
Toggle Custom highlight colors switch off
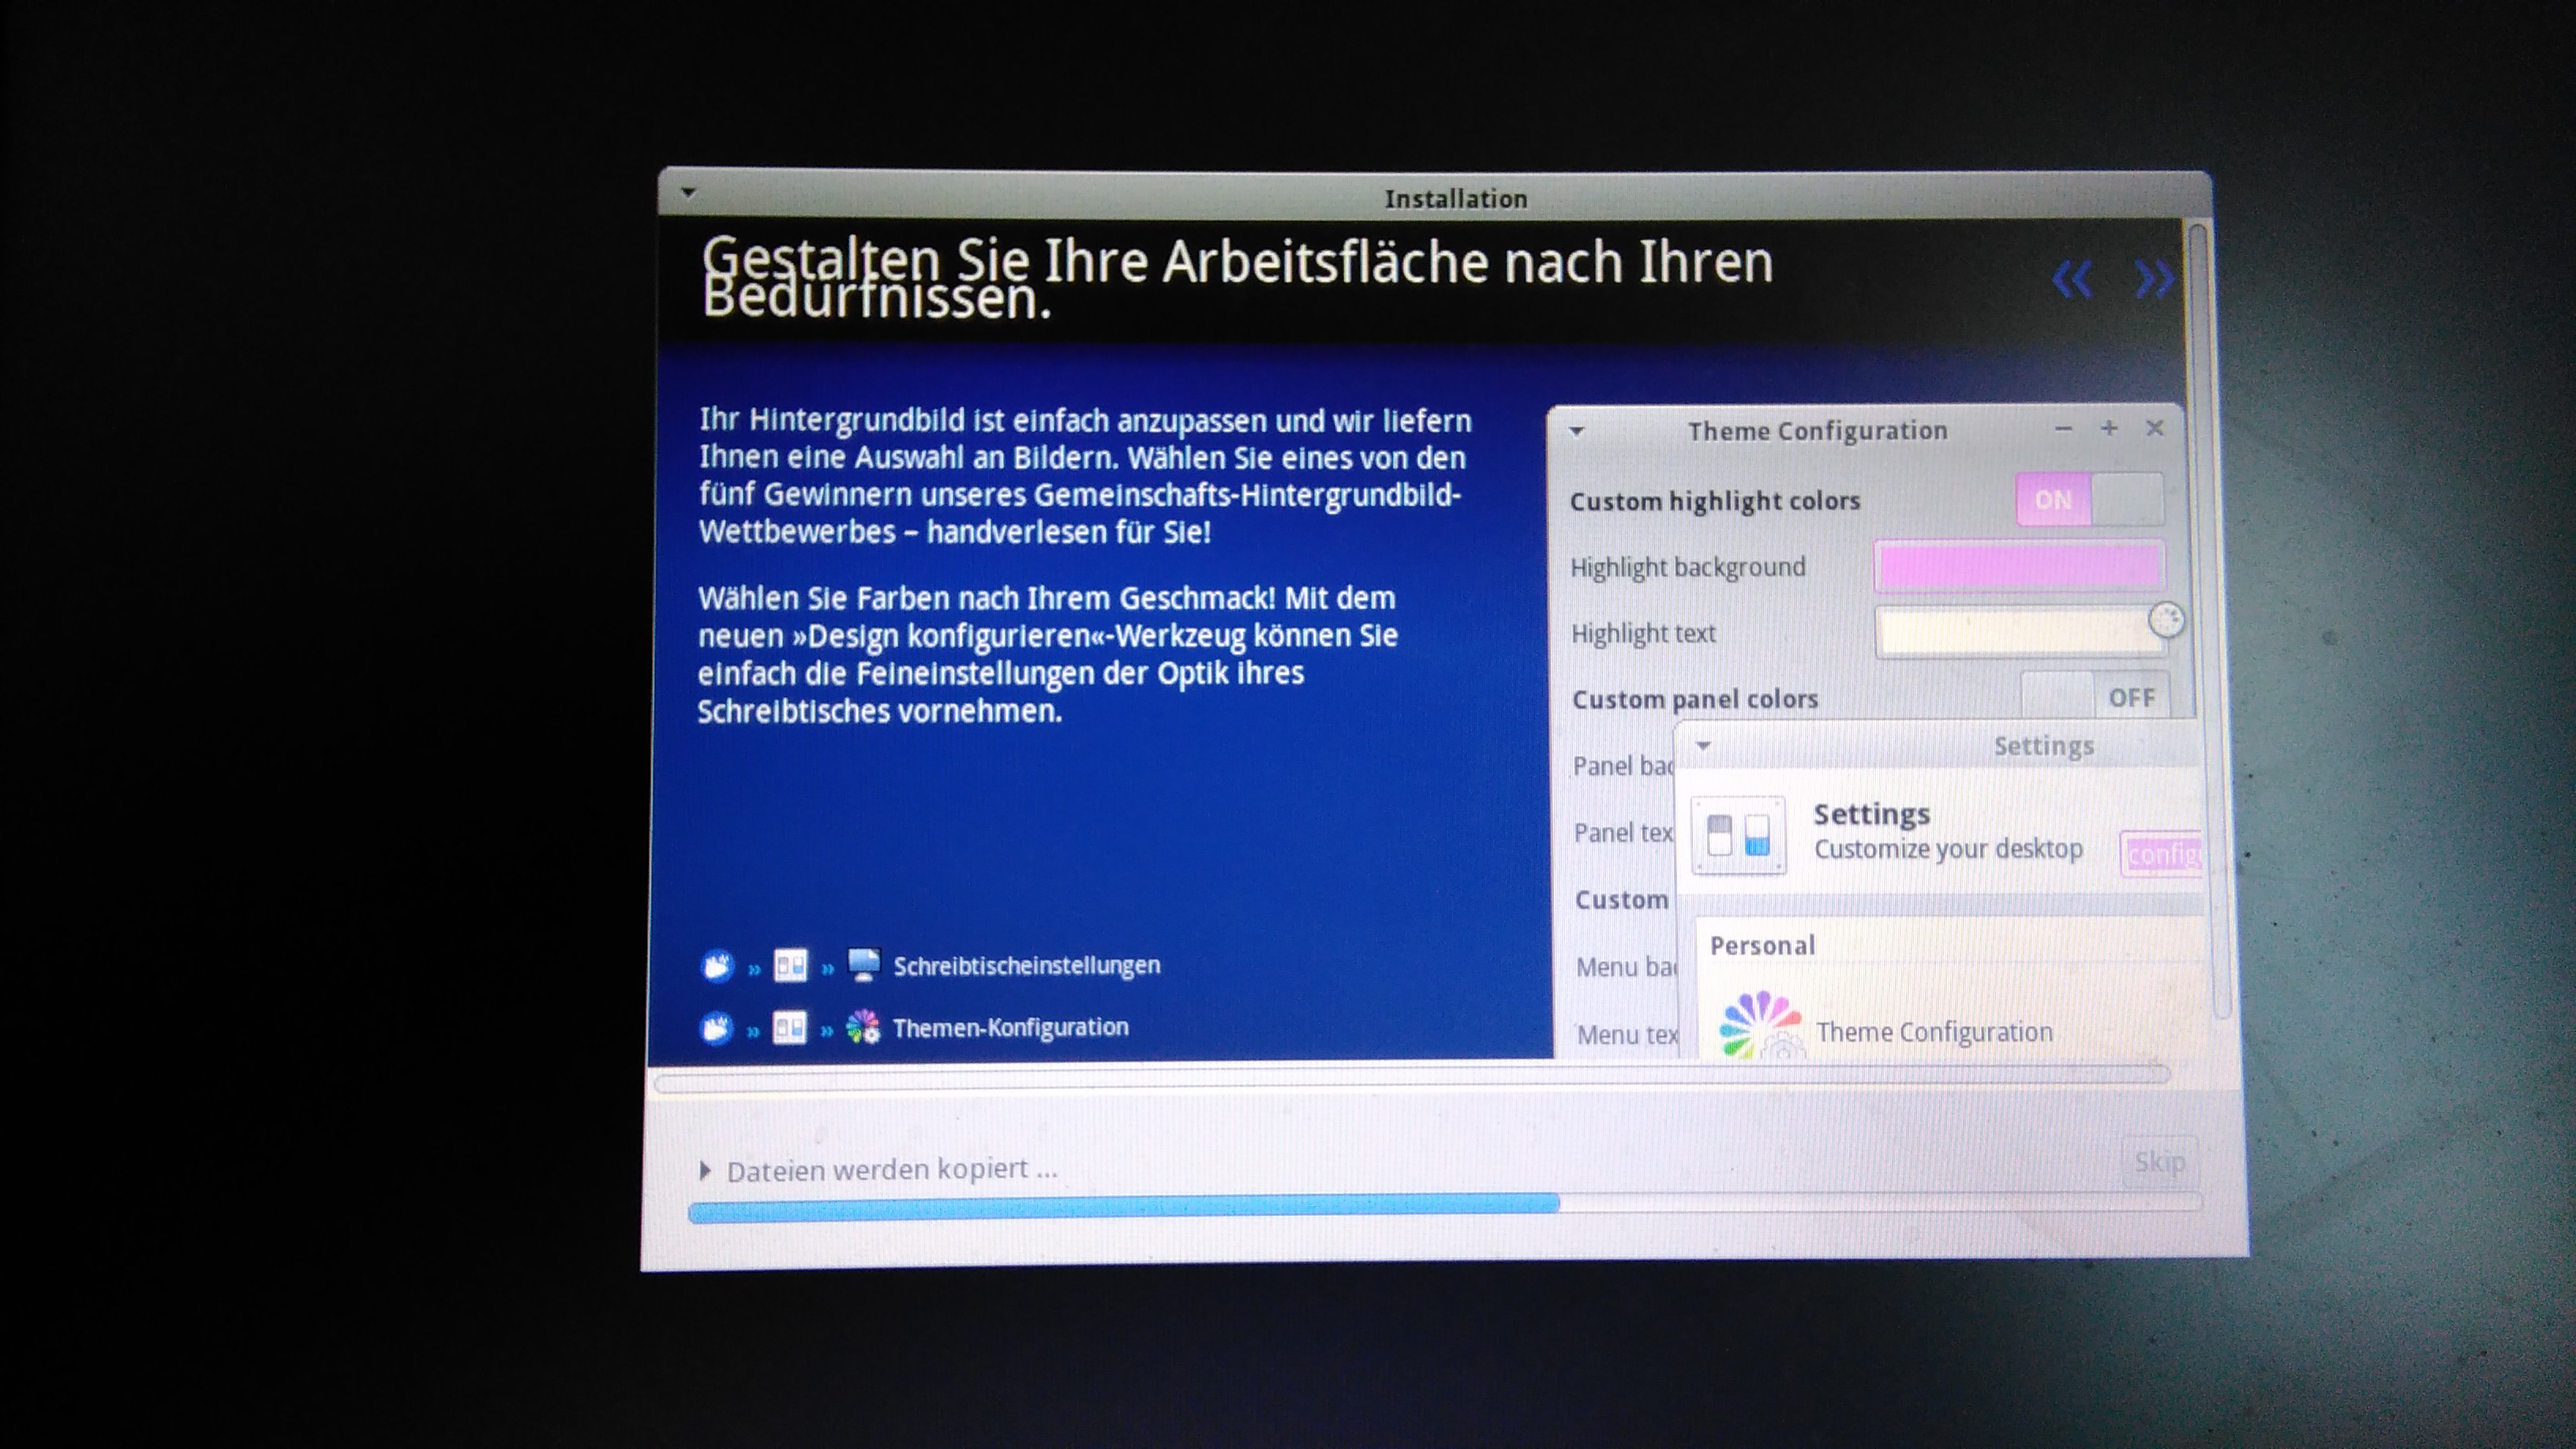pyautogui.click(x=2090, y=500)
